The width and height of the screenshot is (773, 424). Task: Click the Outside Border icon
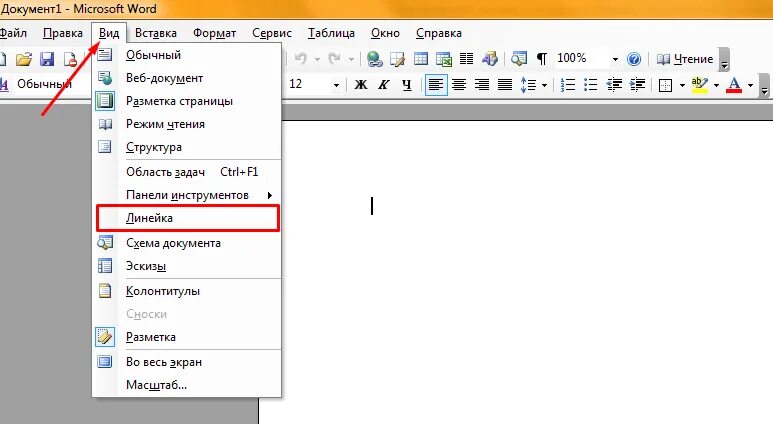coord(666,85)
